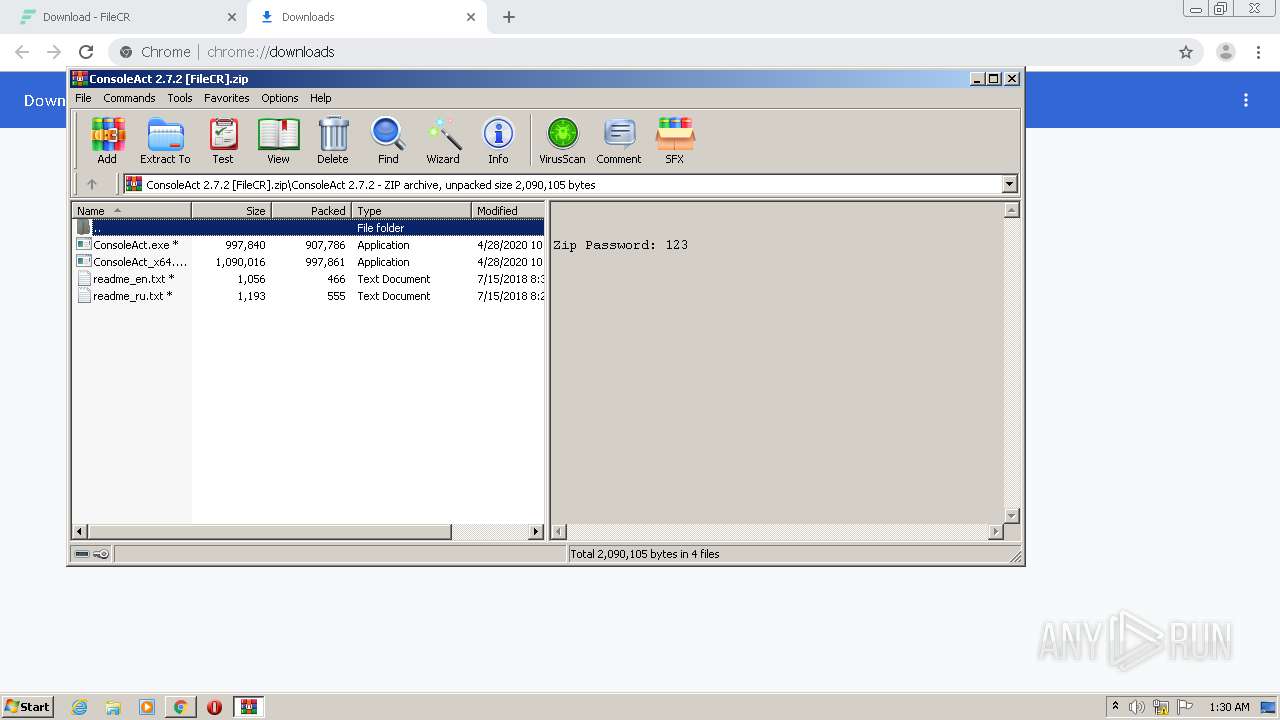Click the taskbar clock 1:30 AM
Viewport: 1280px width, 720px height.
[1229, 707]
